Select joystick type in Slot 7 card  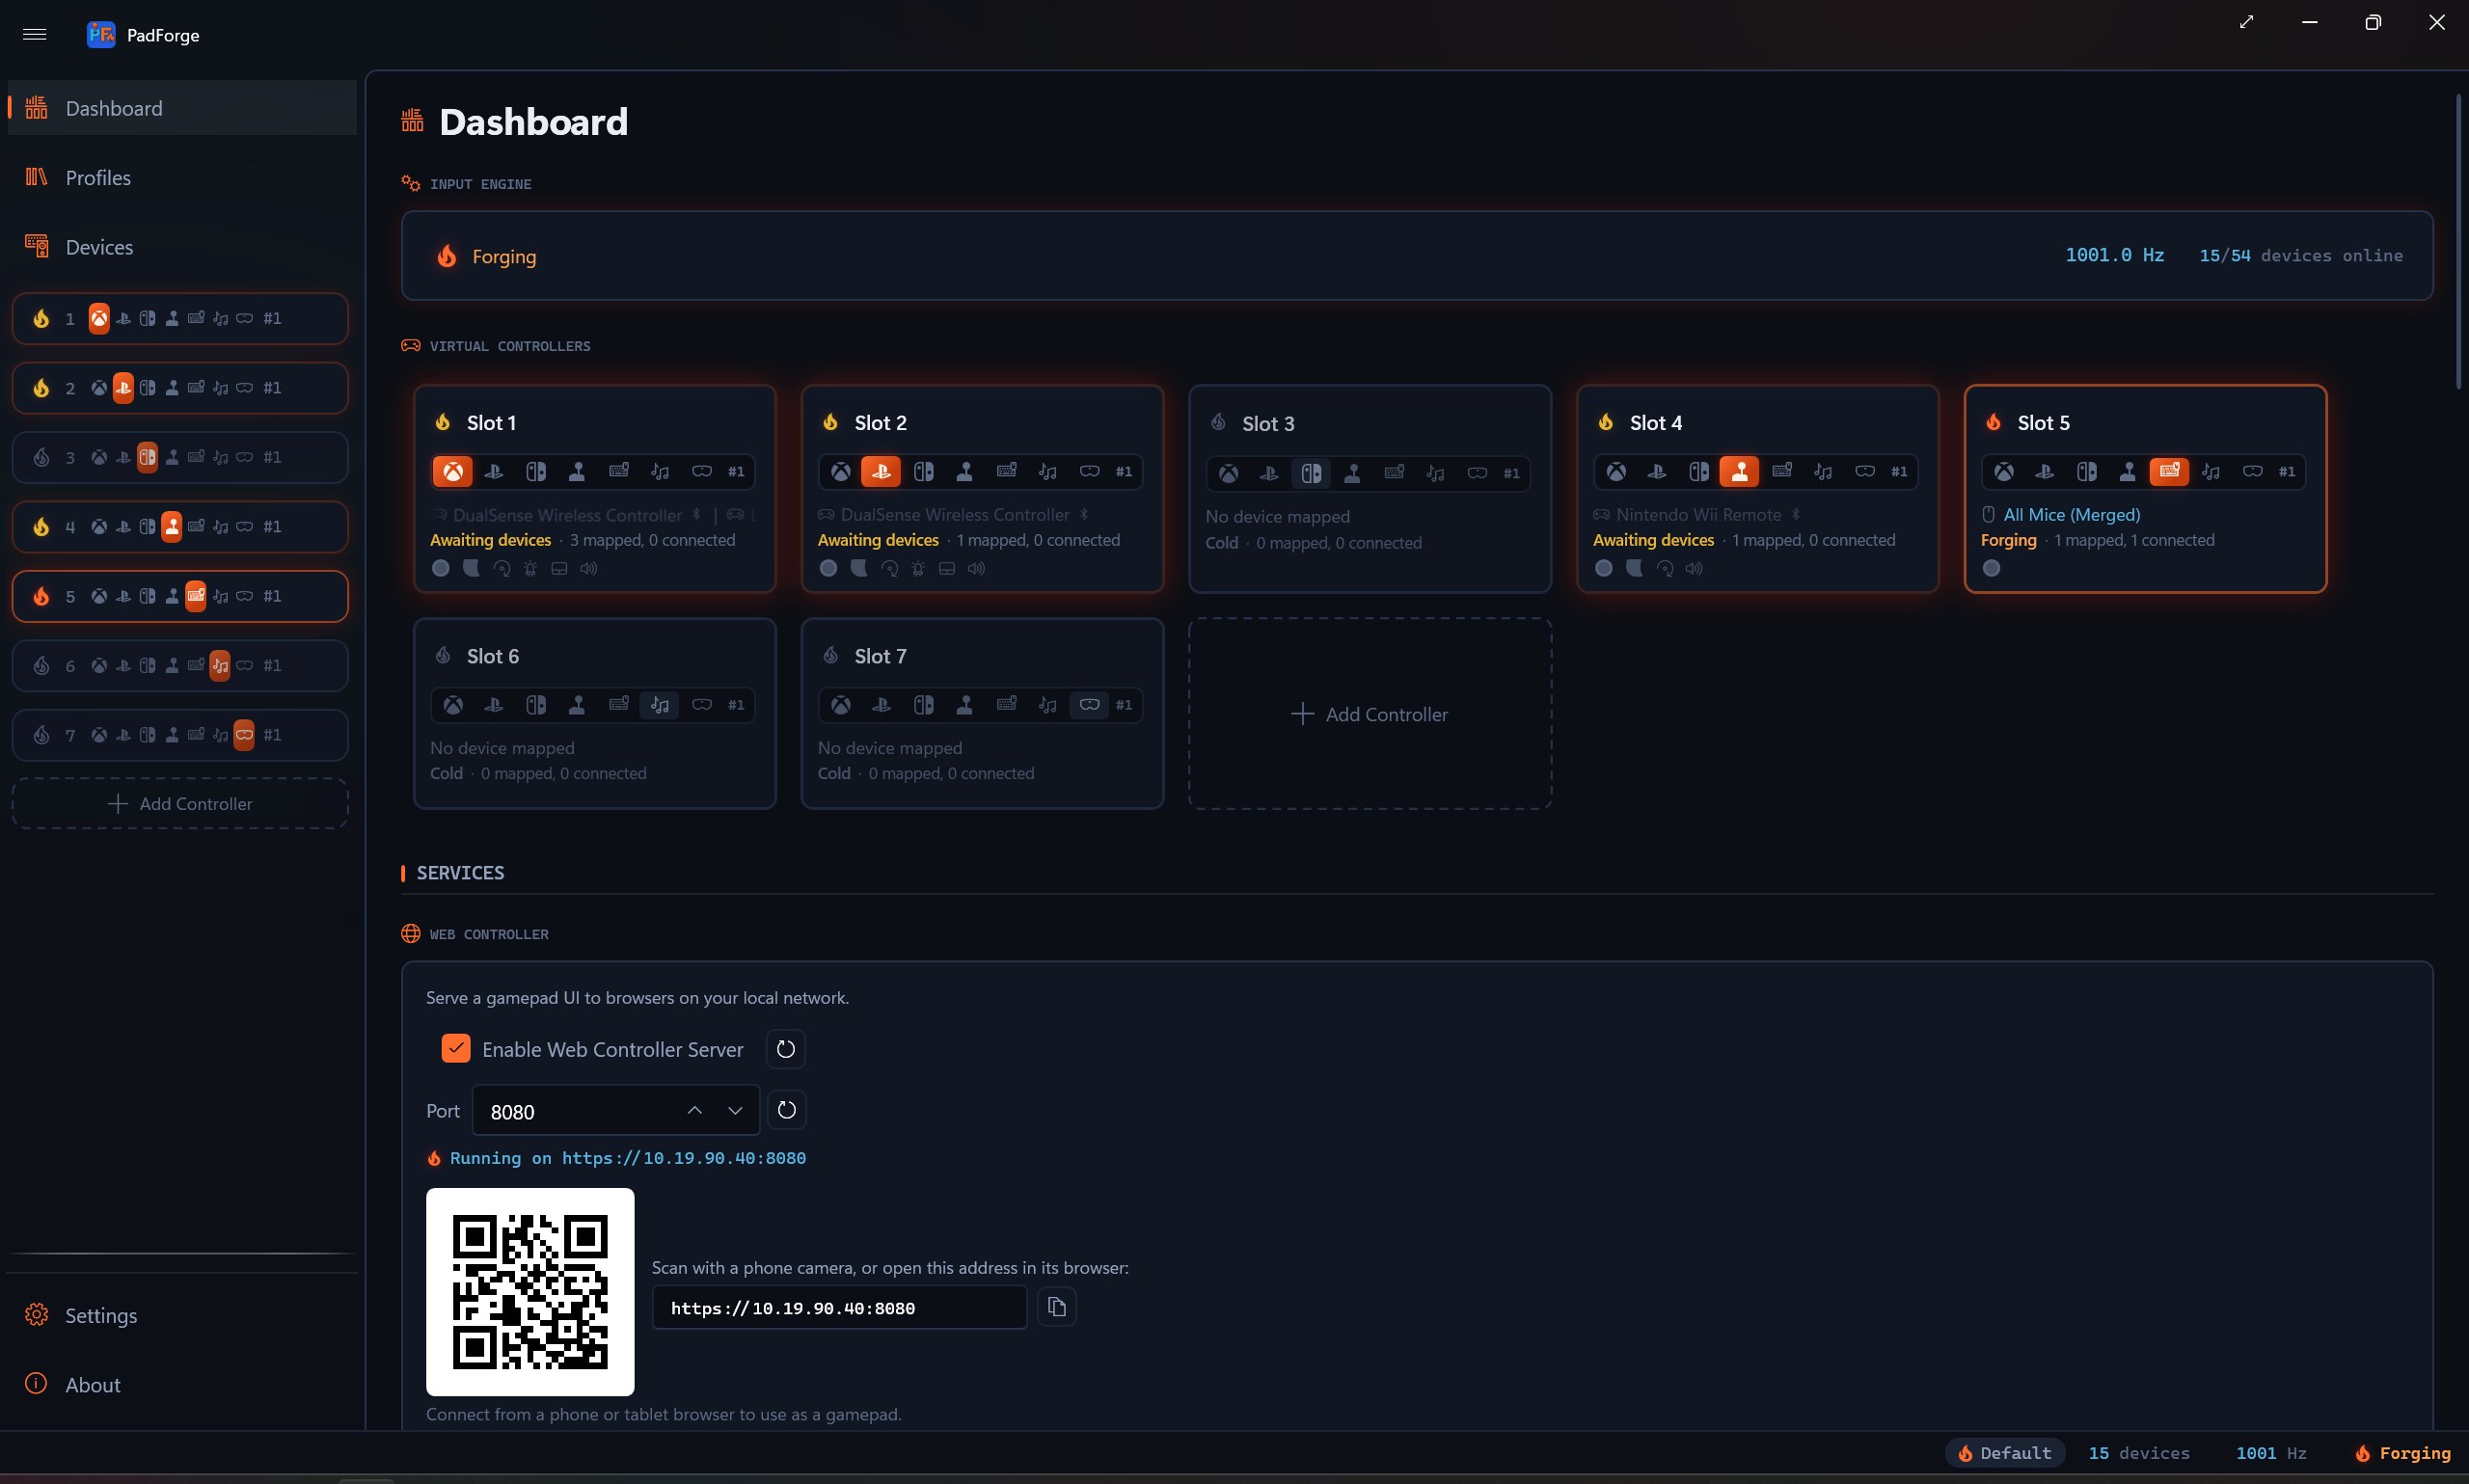(964, 705)
